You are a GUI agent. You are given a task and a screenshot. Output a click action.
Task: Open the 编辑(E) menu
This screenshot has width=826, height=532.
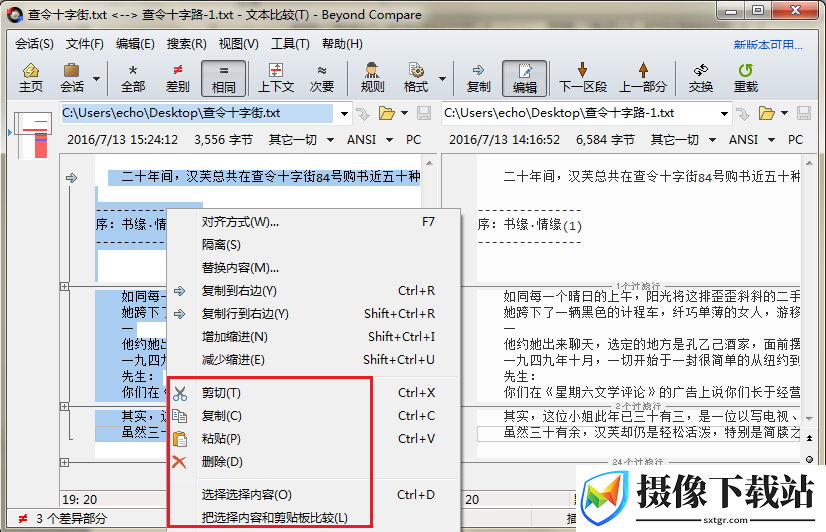point(135,44)
